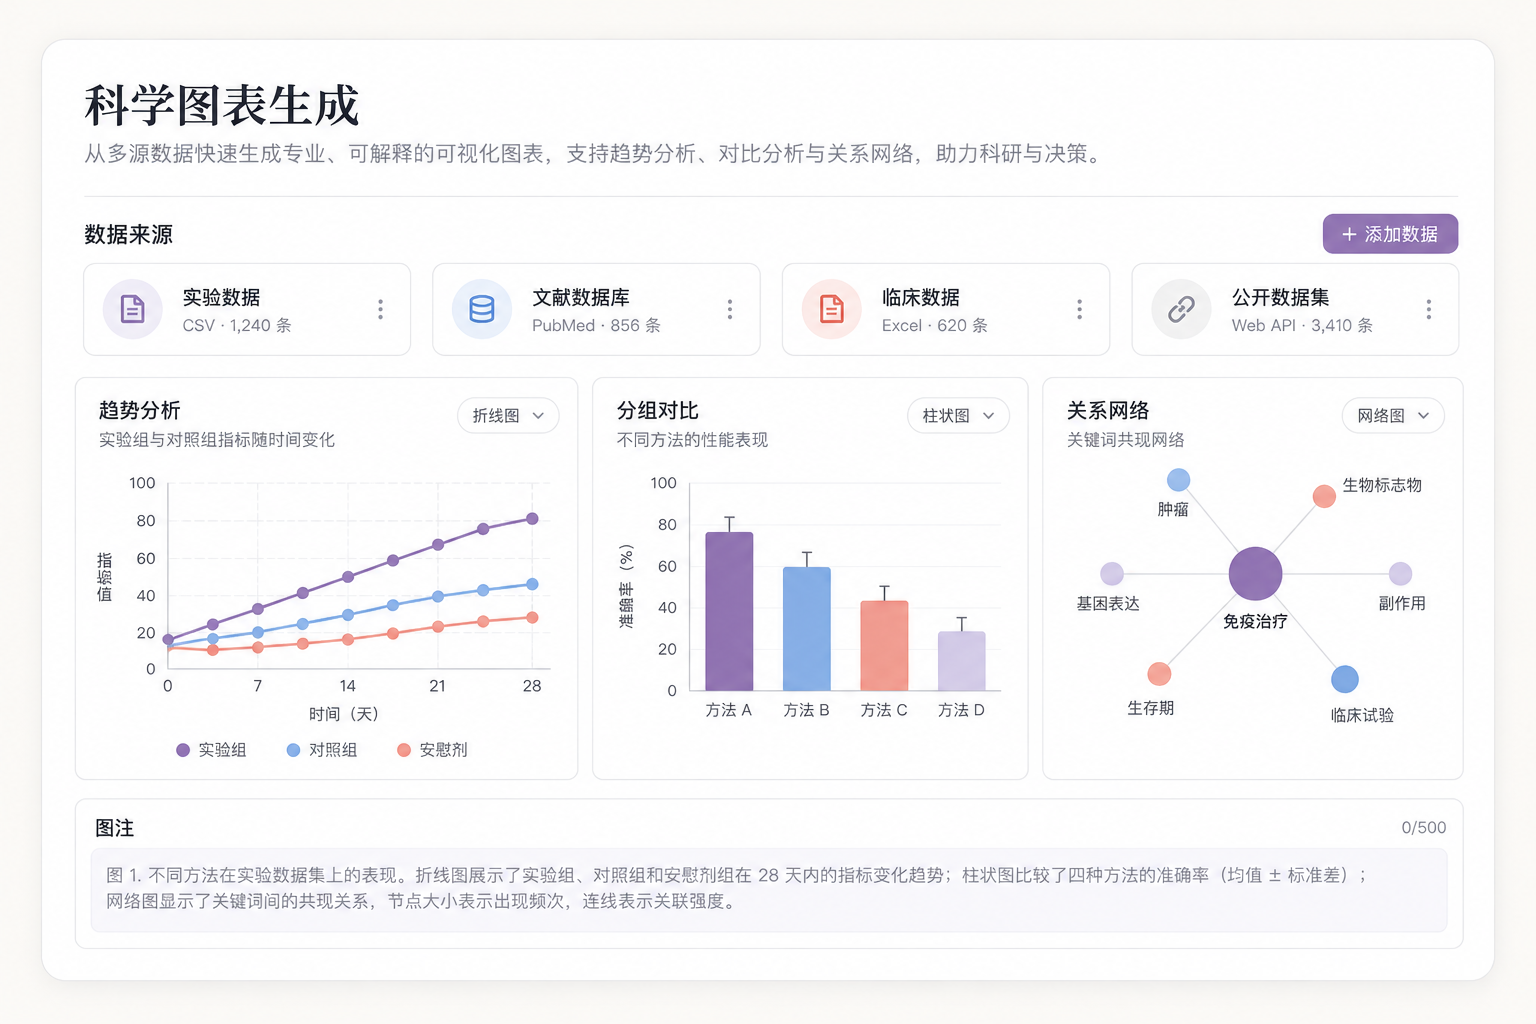This screenshot has height=1024, width=1536.
Task: Click the 'Excel · 620 条' text
Action: (934, 325)
